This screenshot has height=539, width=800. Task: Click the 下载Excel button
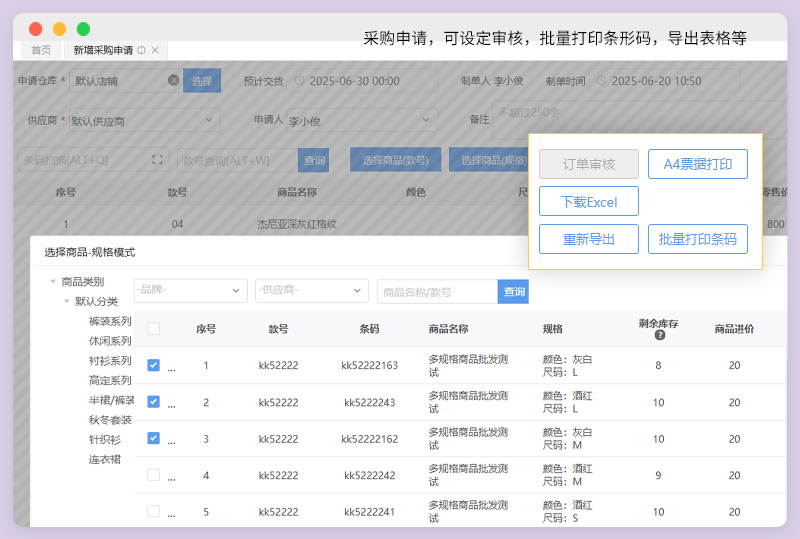589,201
